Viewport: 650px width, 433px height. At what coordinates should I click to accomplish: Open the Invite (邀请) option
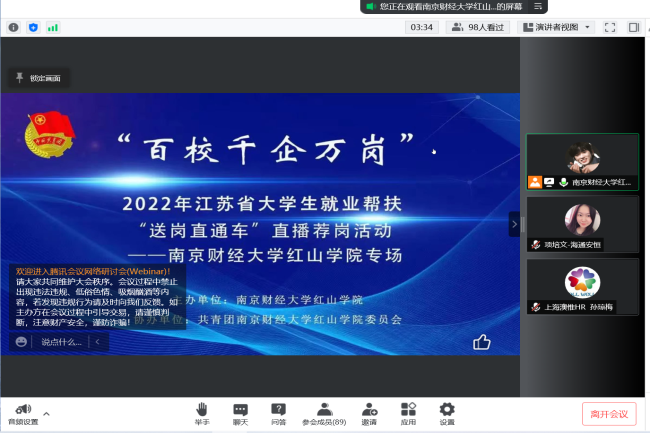pos(370,413)
